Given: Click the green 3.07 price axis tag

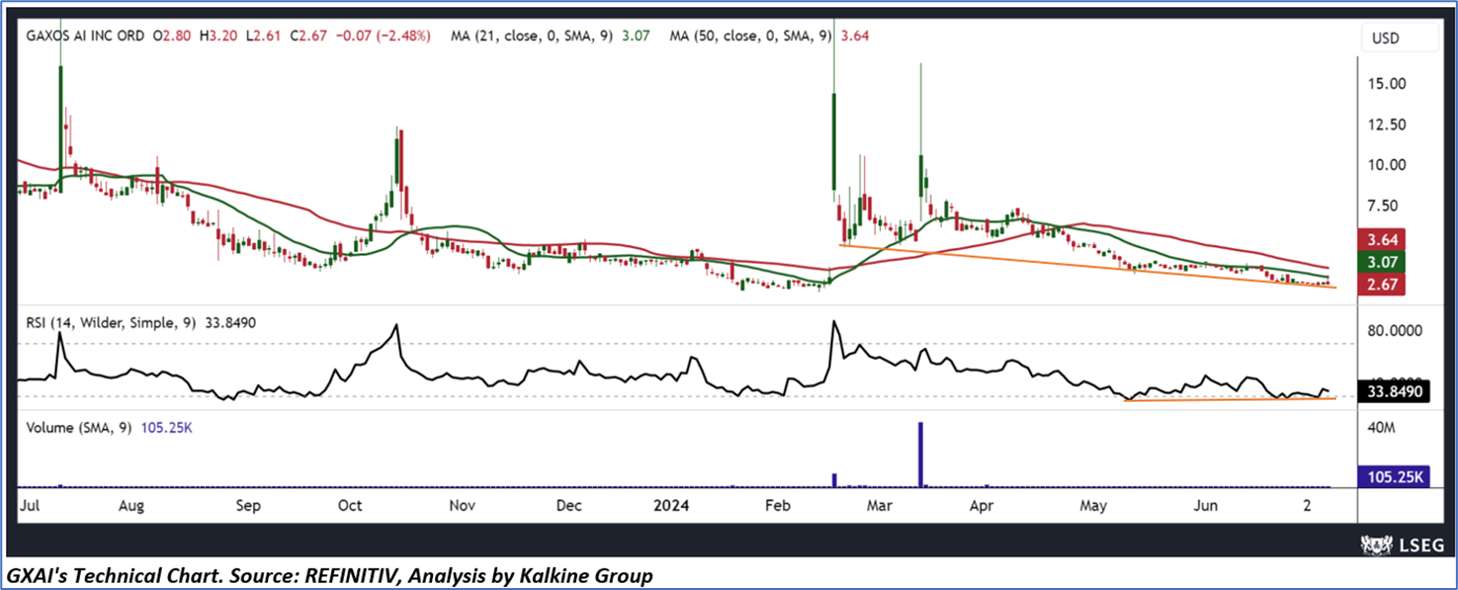Looking at the screenshot, I should (x=1382, y=262).
